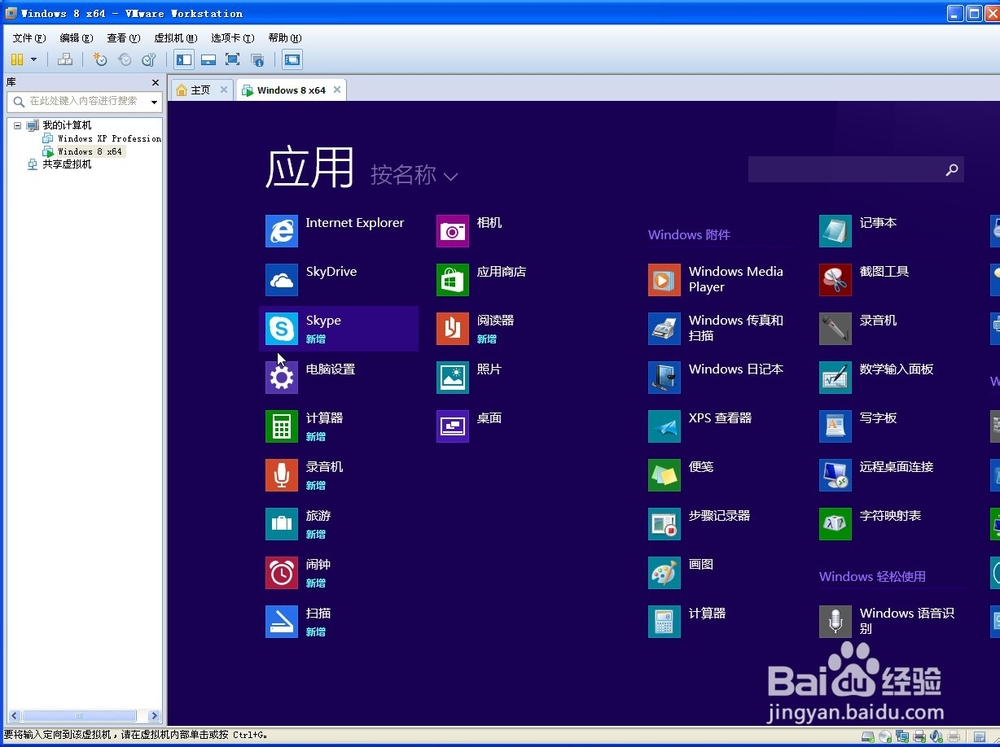Toggle the show library sidebar toolbar button
1000x747 pixels.
tap(184, 59)
